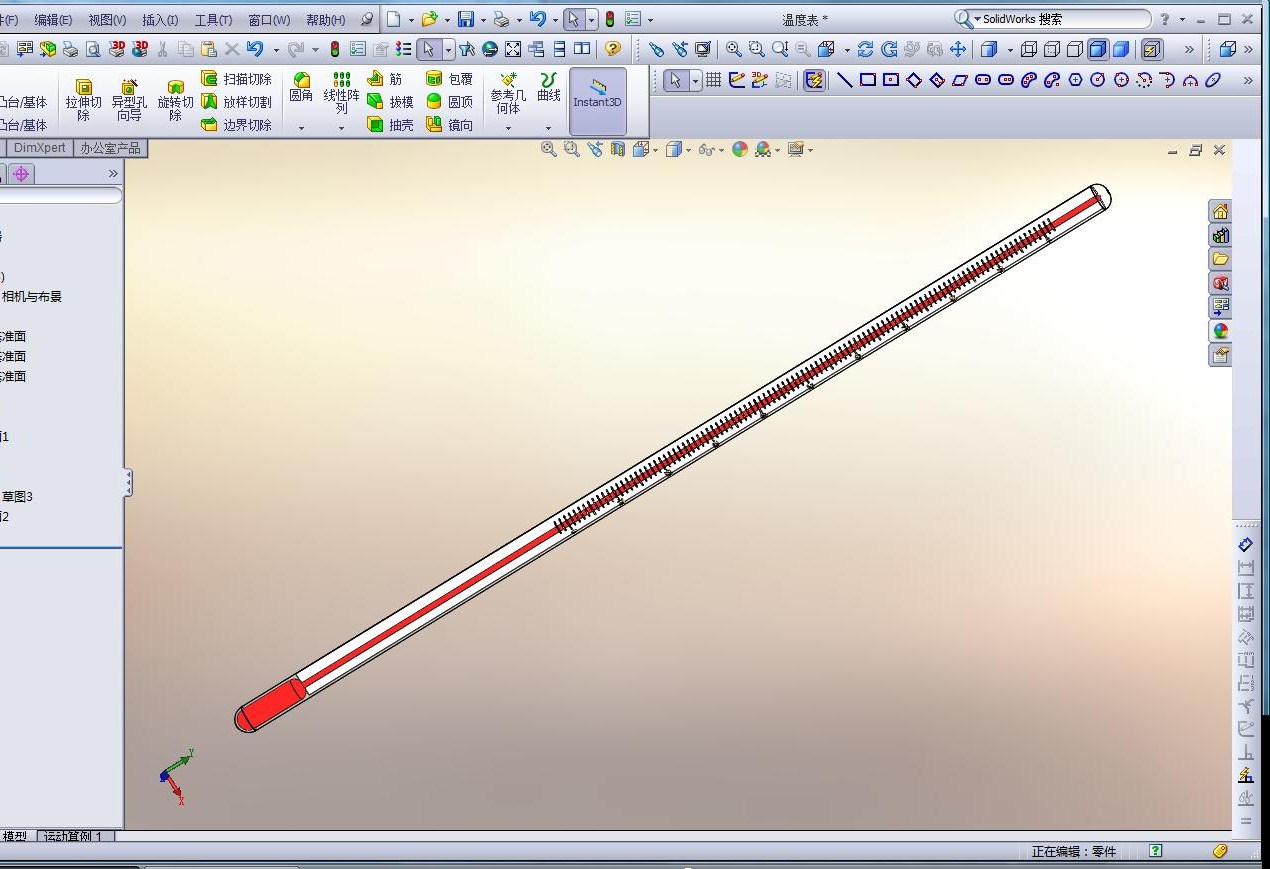The width and height of the screenshot is (1270, 869).
Task: Expand sketch toolbar overflow chevron
Action: click(x=1248, y=80)
